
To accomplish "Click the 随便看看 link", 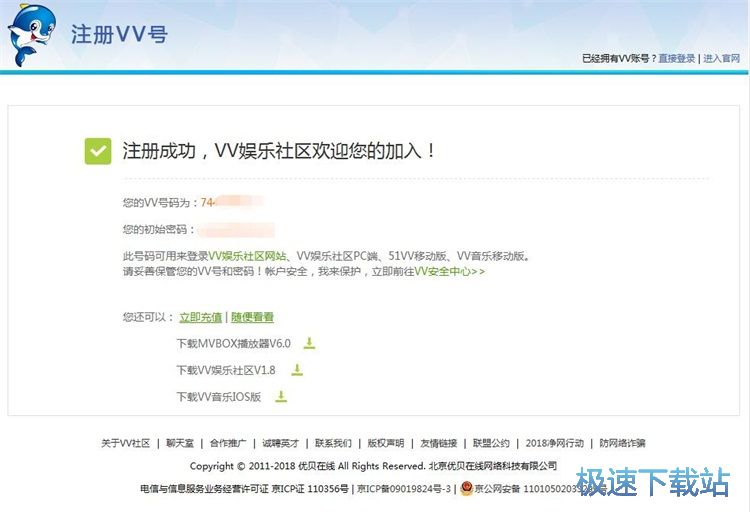I will click(x=252, y=317).
